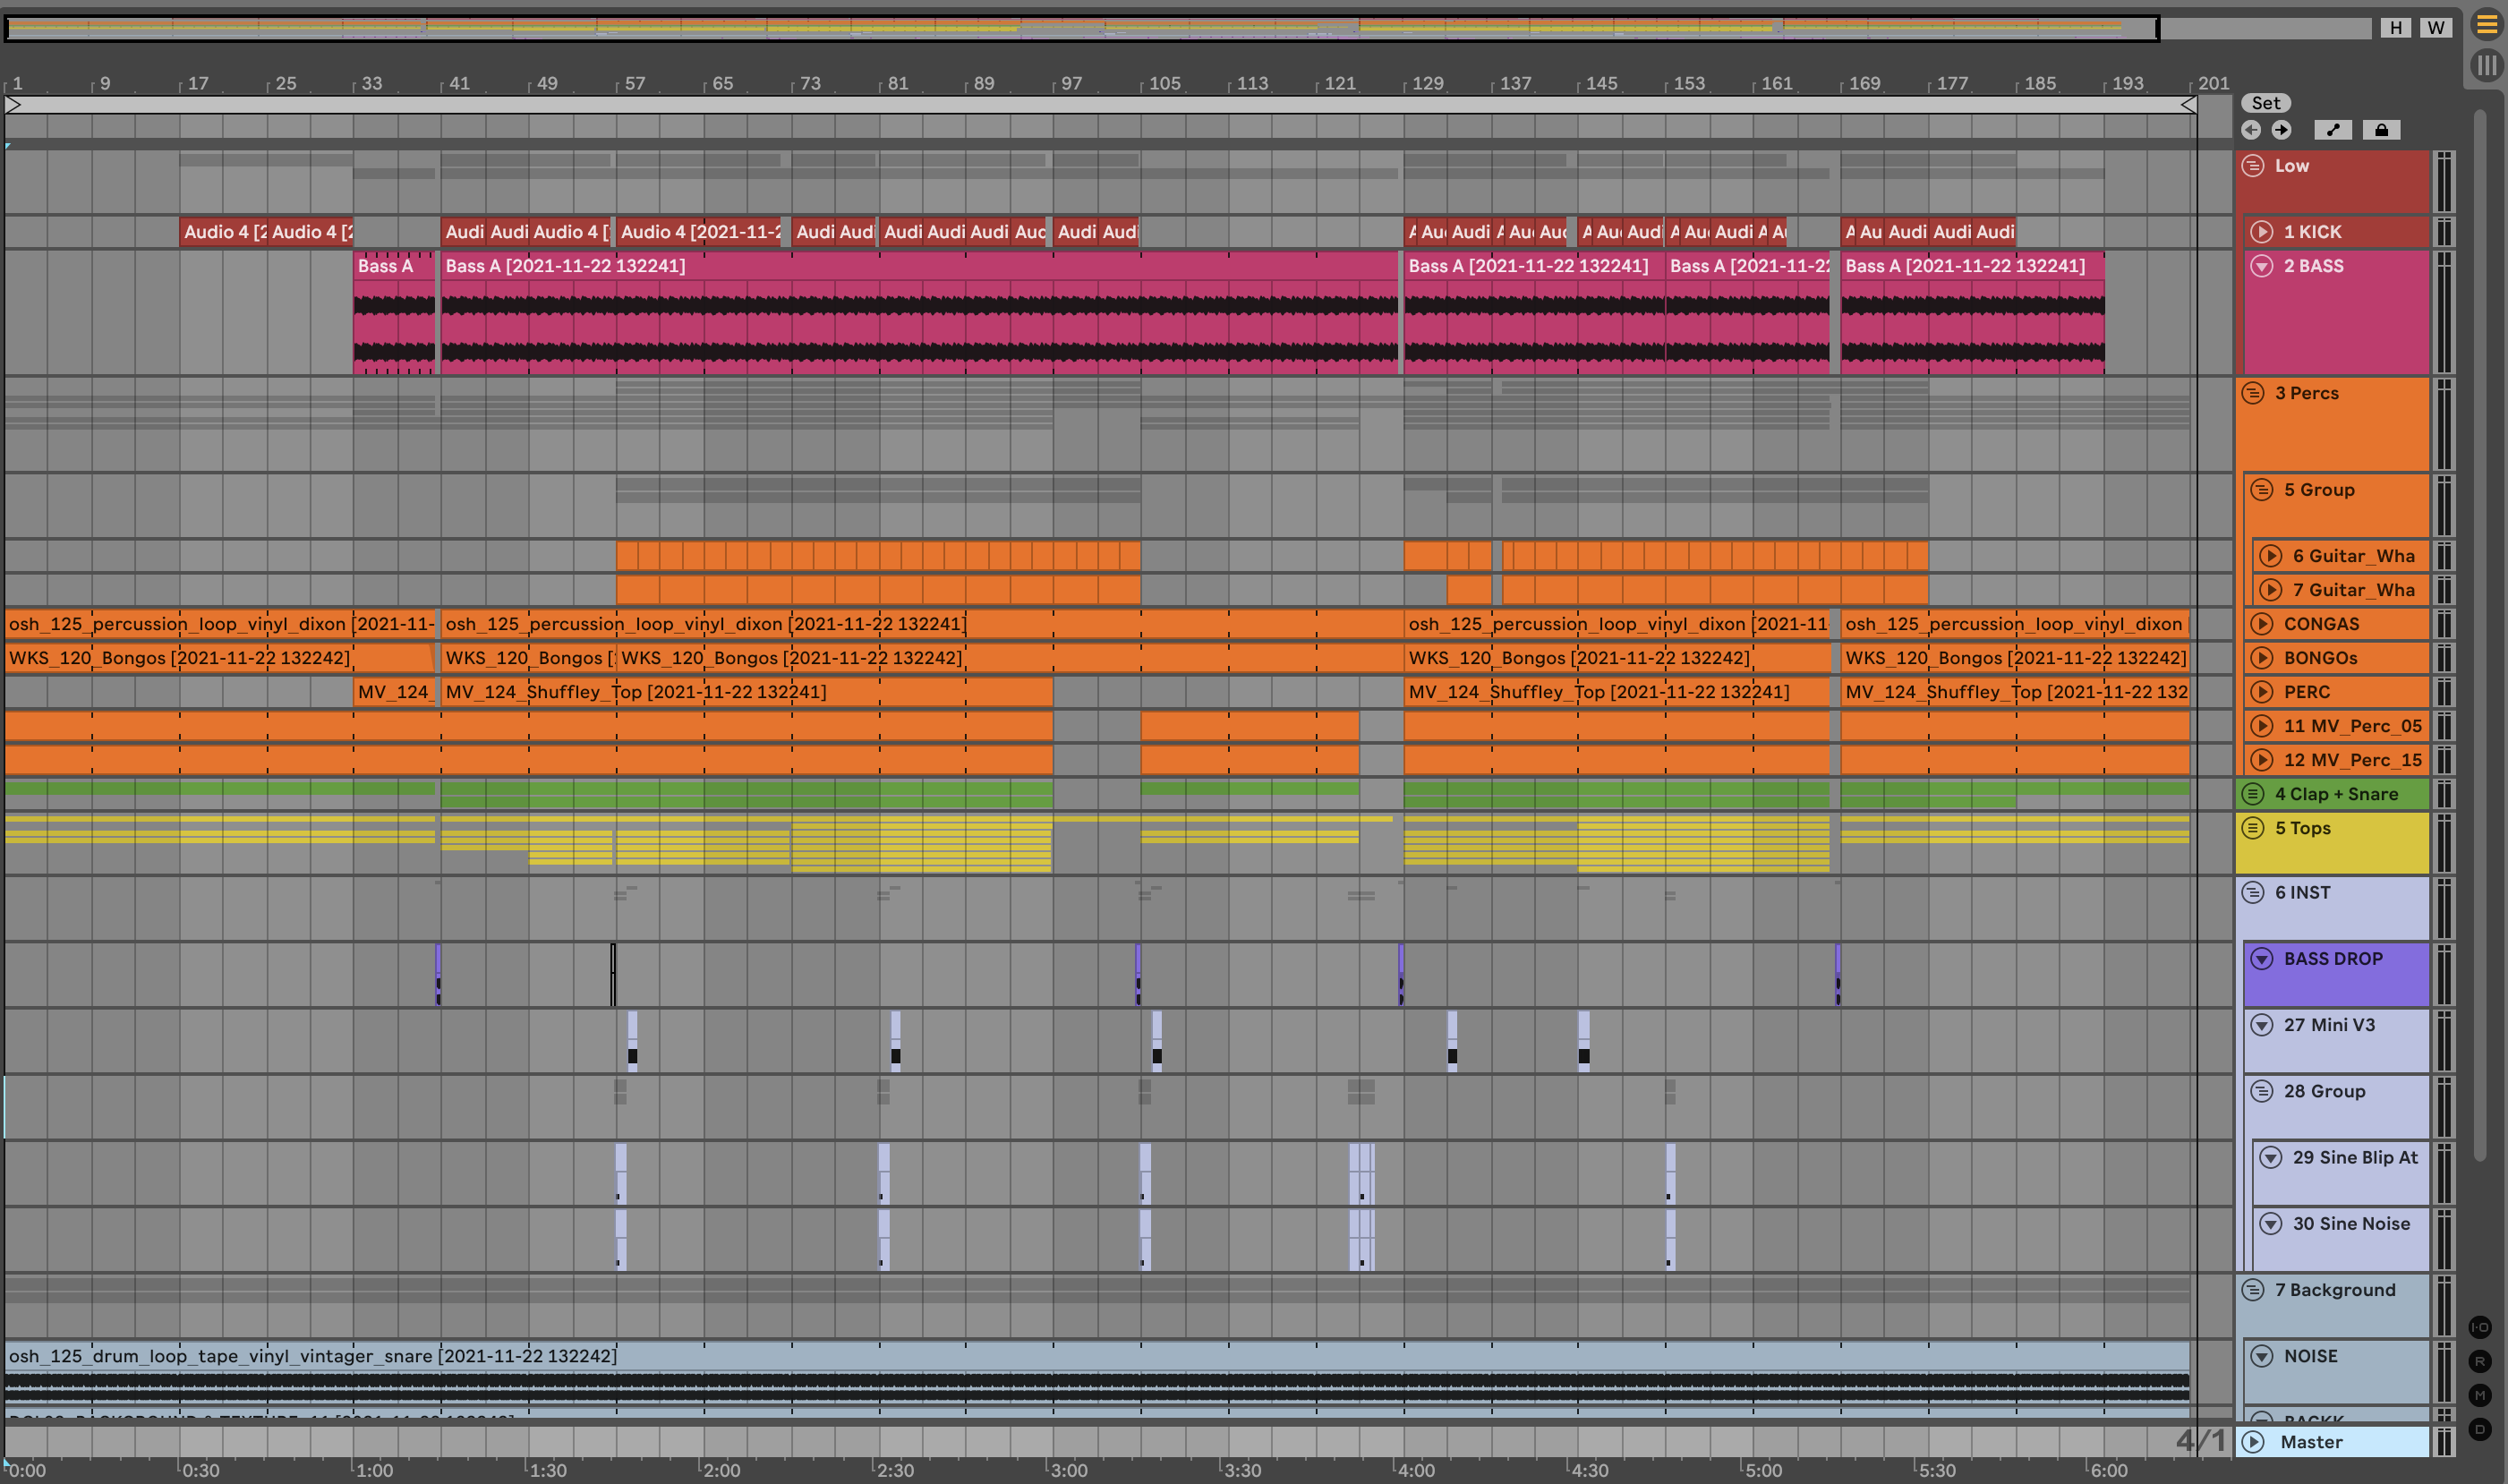
Task: Click the Lock Envelopes padlock icon
Action: coord(2381,130)
